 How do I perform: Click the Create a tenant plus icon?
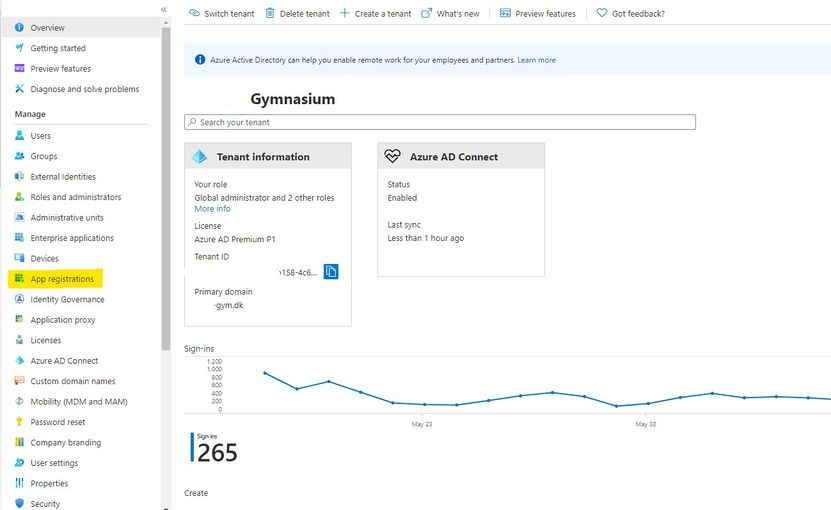[345, 14]
